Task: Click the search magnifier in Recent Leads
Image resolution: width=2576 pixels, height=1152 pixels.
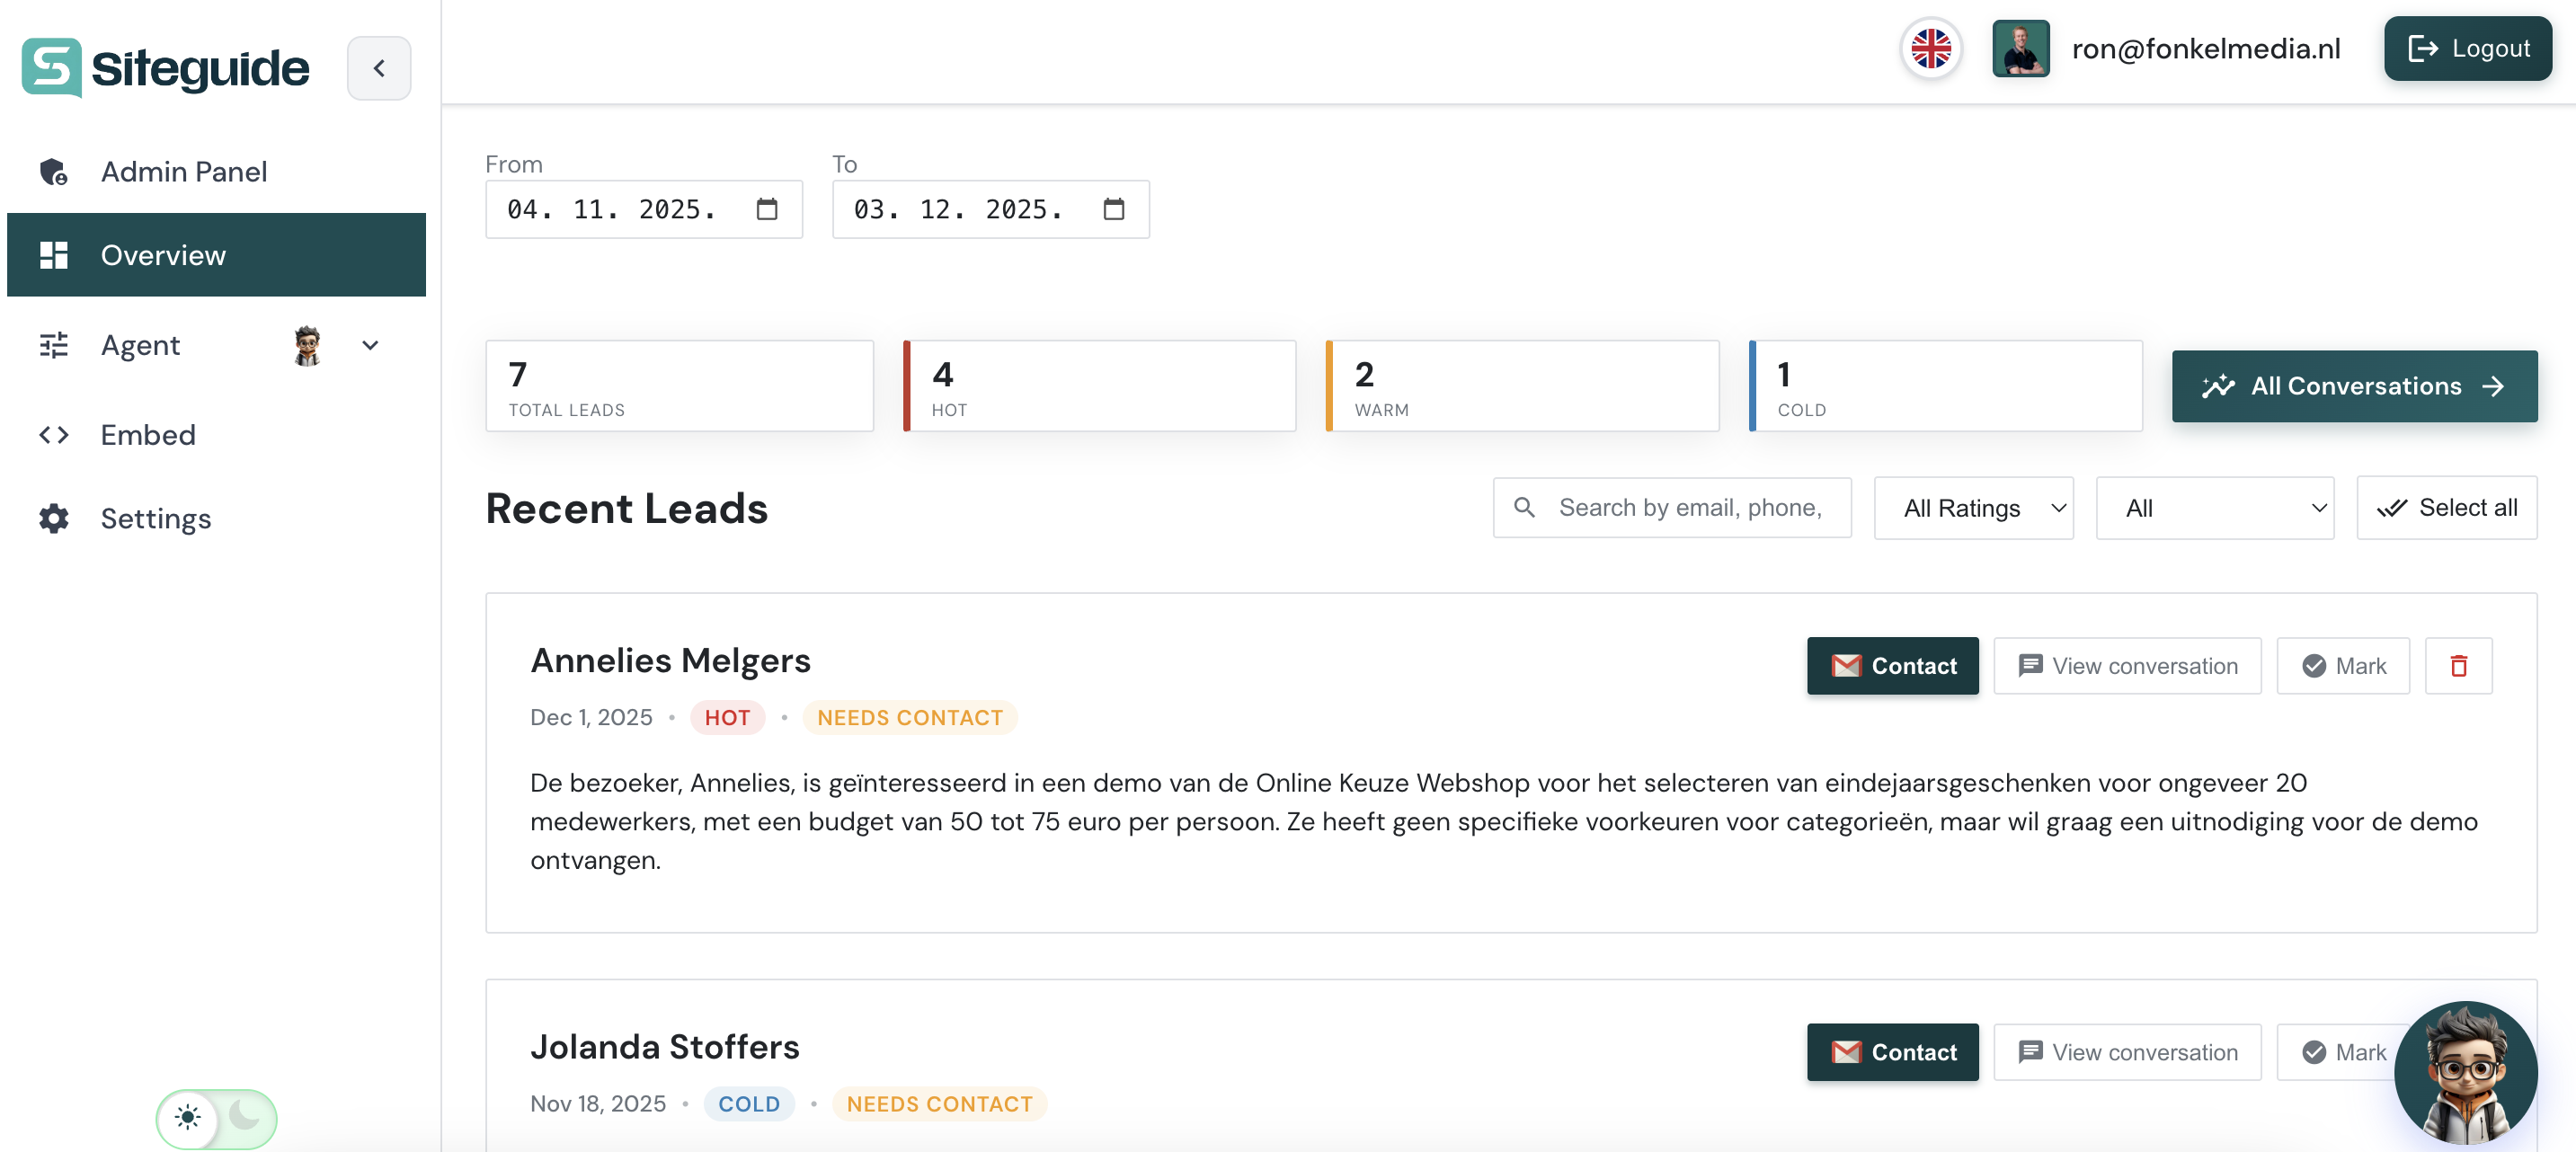Action: [x=1525, y=507]
